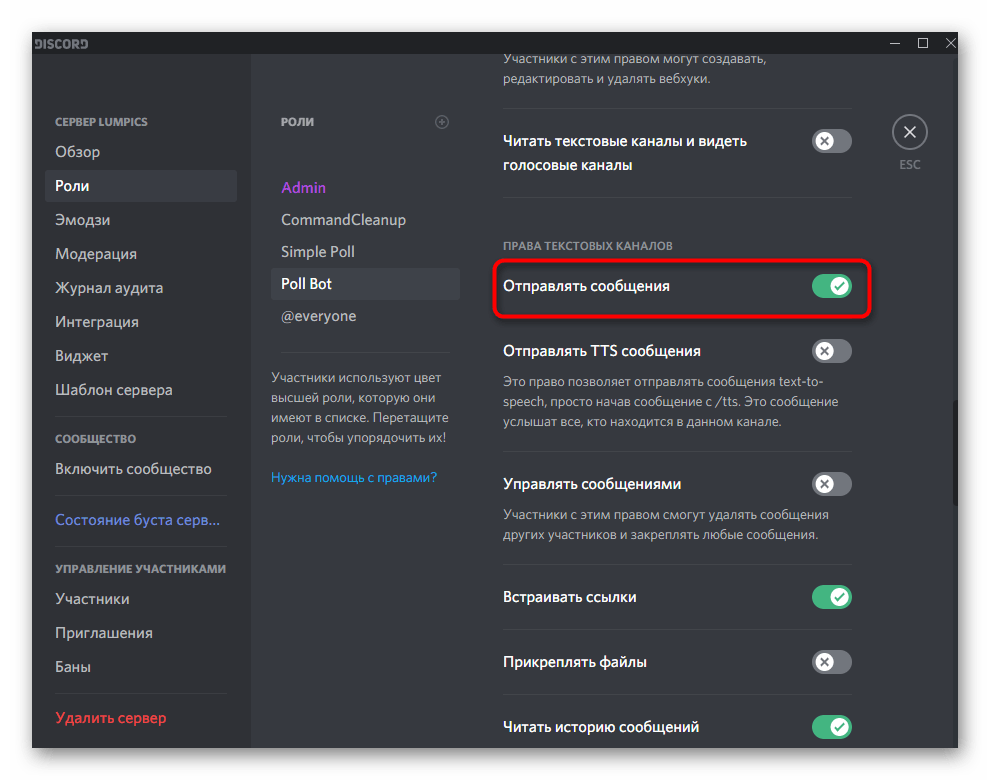Enable the attach files permission
990x780 pixels.
point(832,662)
